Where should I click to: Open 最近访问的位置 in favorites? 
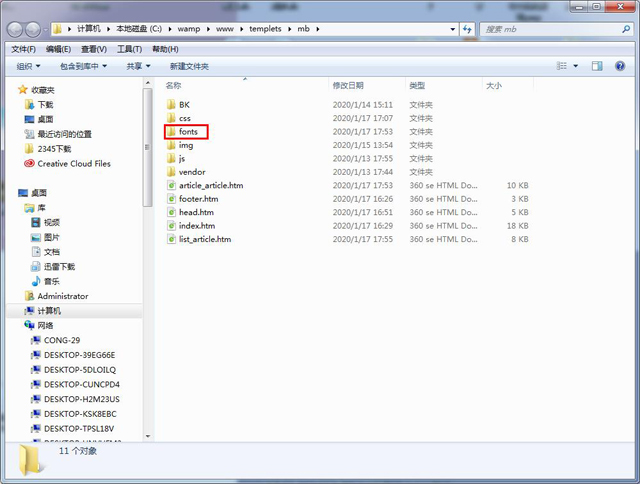tap(58, 134)
